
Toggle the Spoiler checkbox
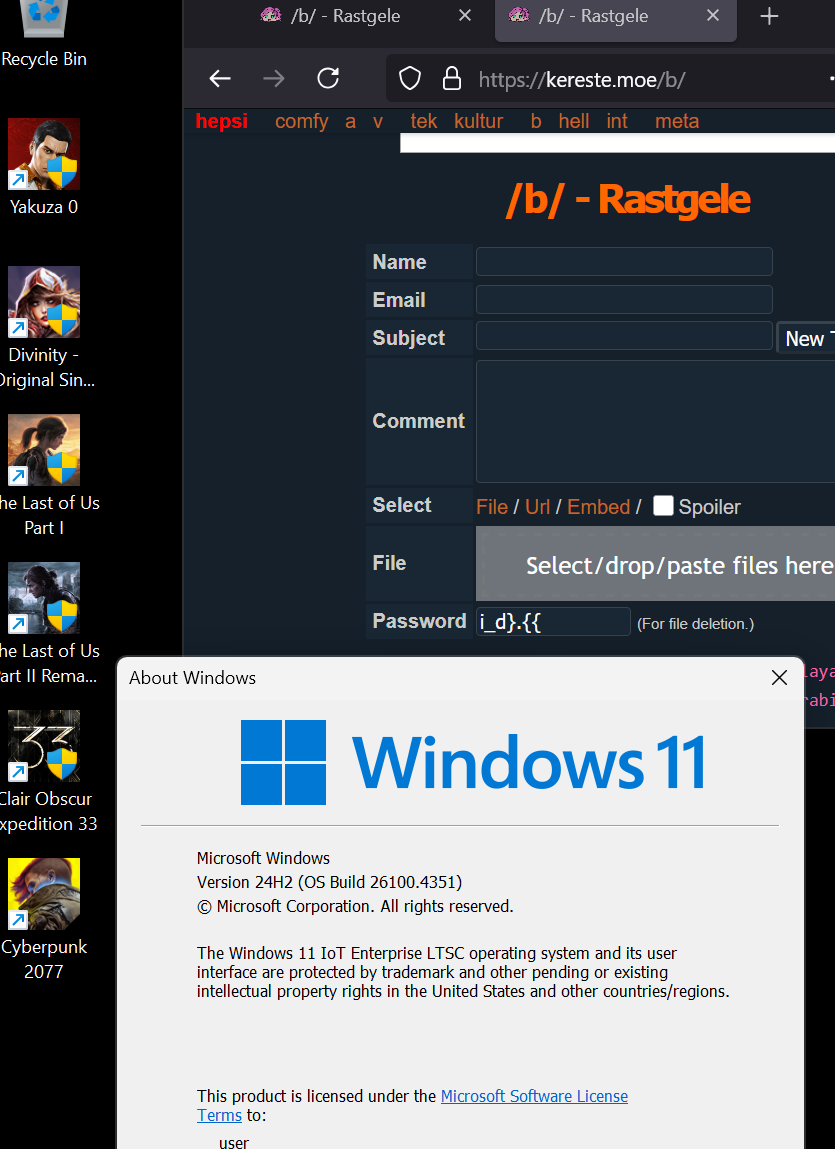(663, 506)
